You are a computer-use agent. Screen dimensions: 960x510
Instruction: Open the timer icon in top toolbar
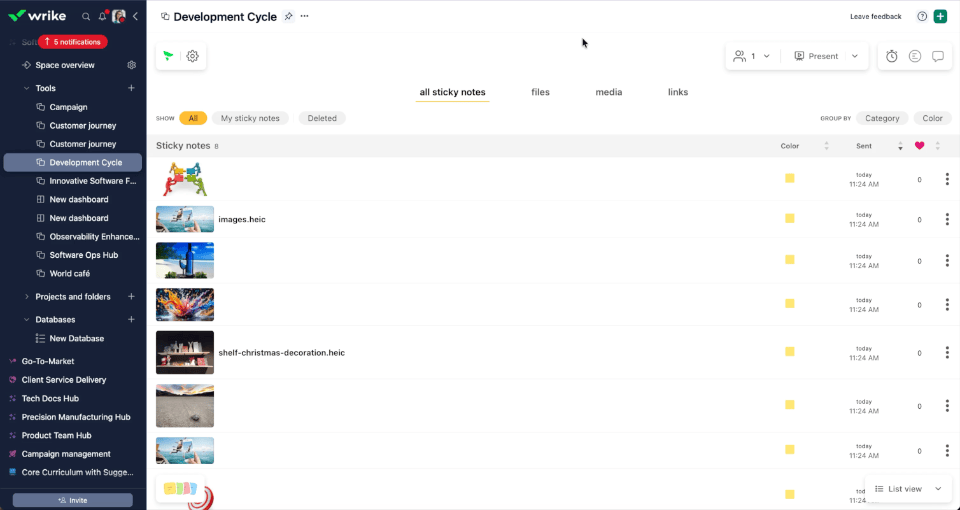point(891,56)
